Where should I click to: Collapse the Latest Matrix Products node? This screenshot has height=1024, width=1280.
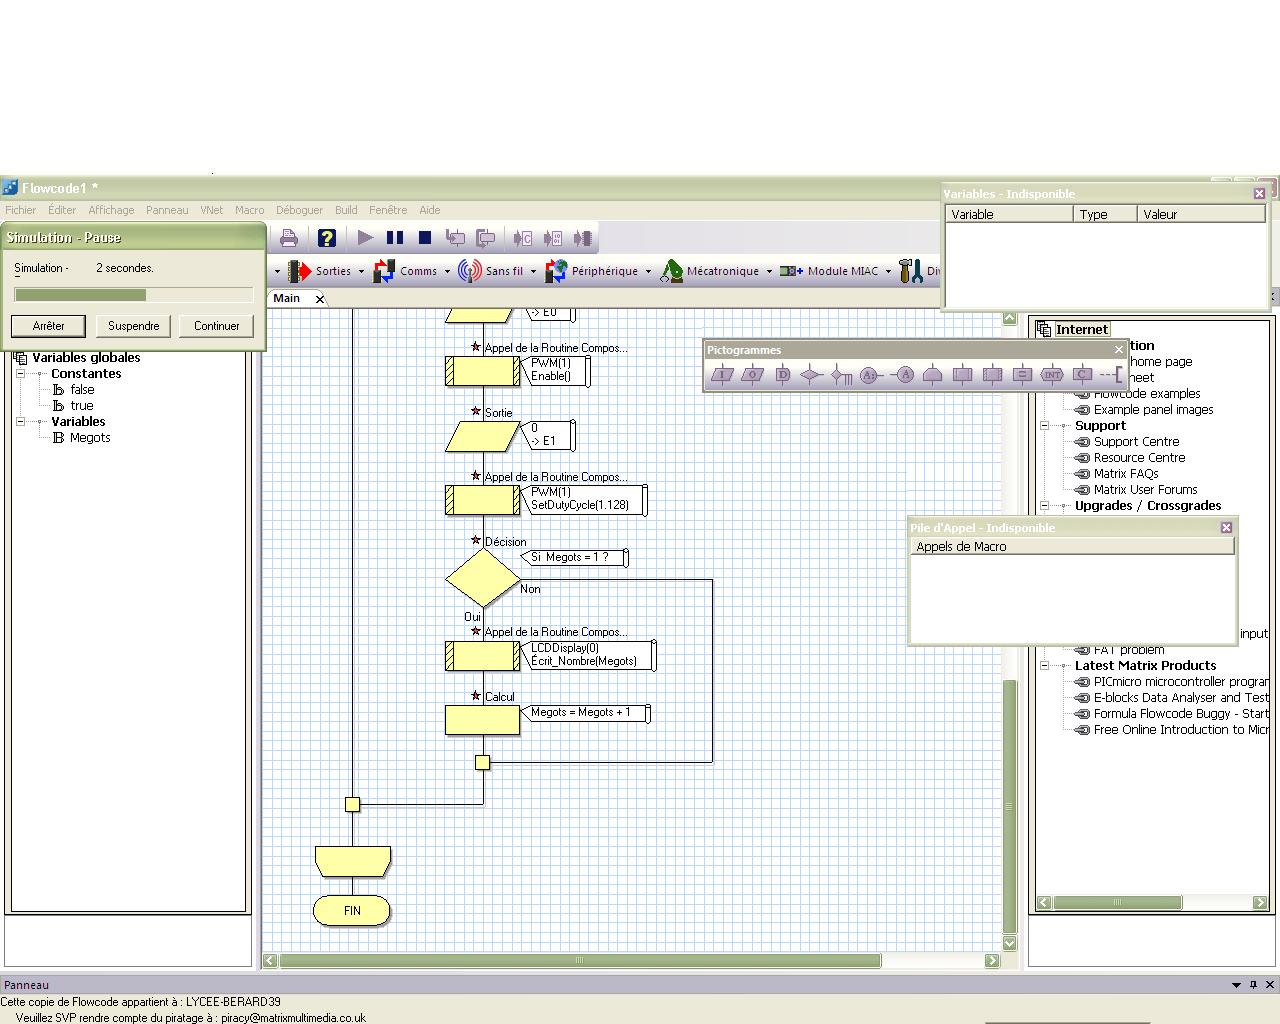pos(1045,666)
